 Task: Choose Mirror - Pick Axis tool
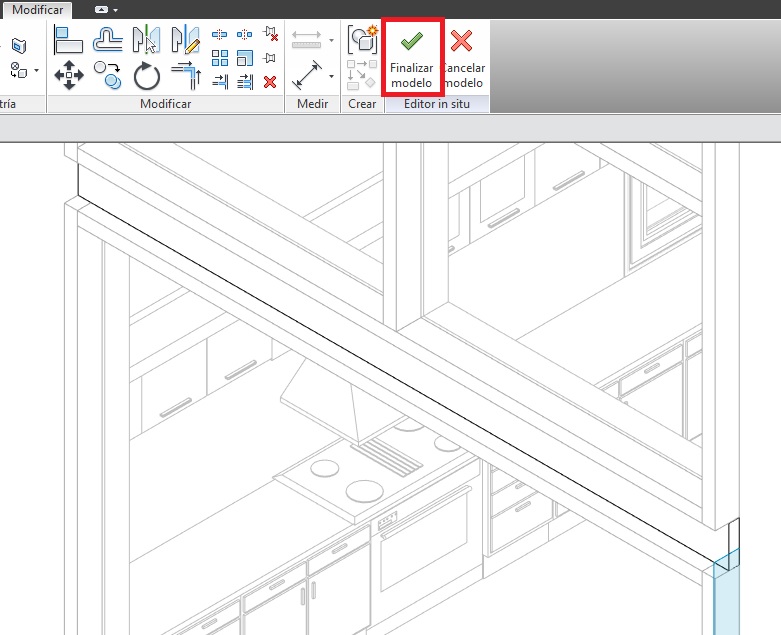147,40
